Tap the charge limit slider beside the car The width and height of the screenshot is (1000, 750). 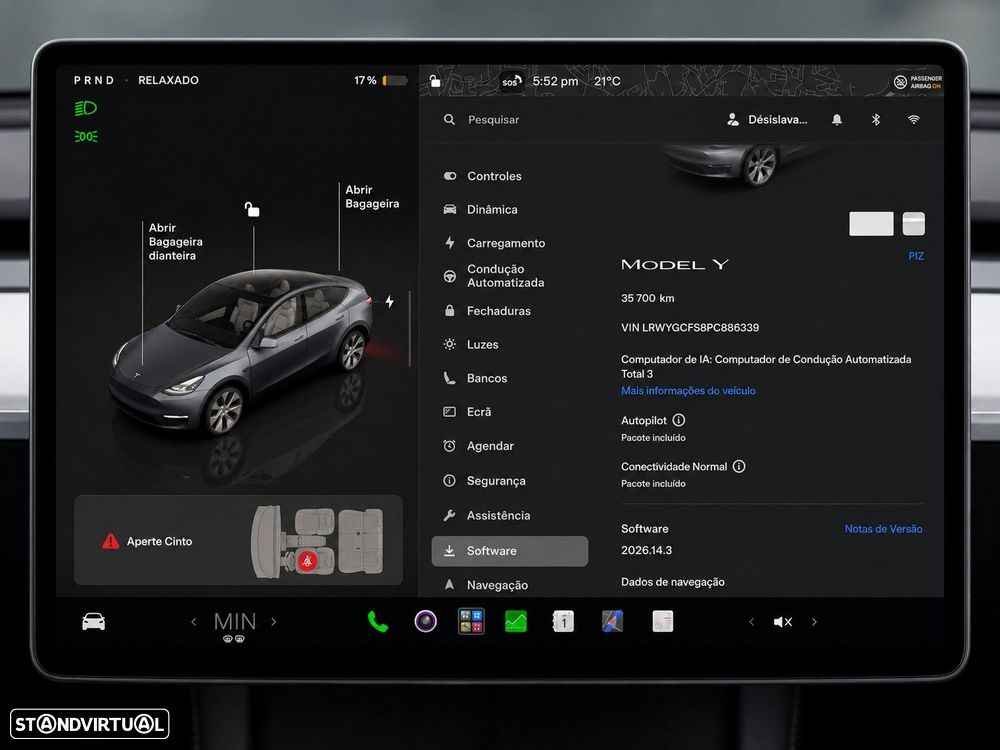point(409,328)
